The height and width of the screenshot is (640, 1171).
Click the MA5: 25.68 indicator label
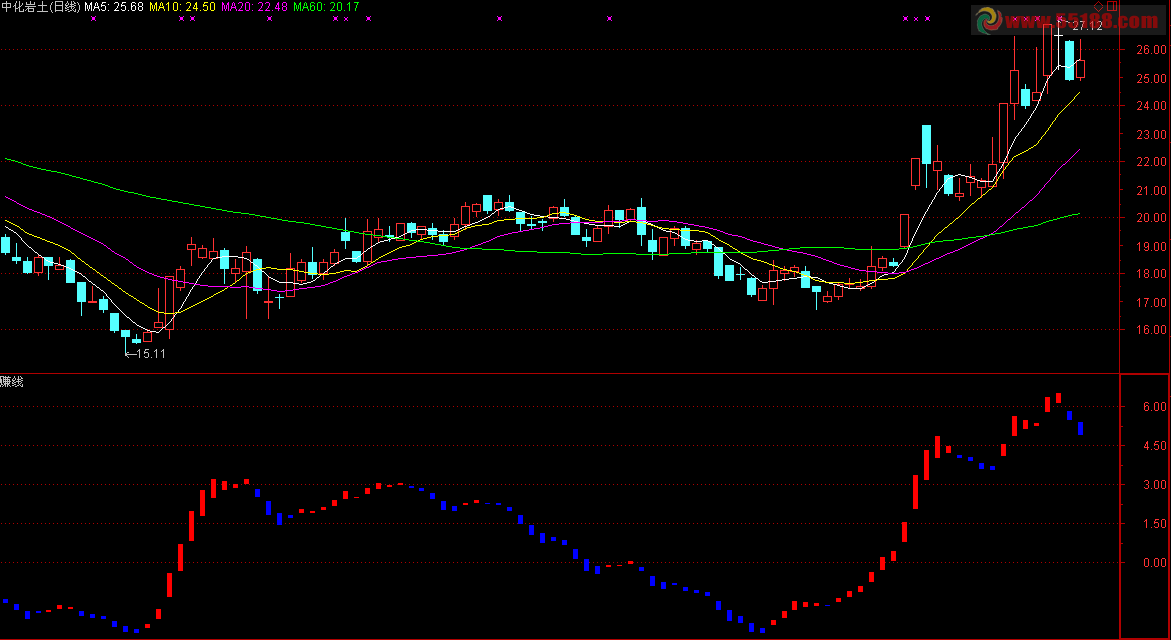coord(112,7)
